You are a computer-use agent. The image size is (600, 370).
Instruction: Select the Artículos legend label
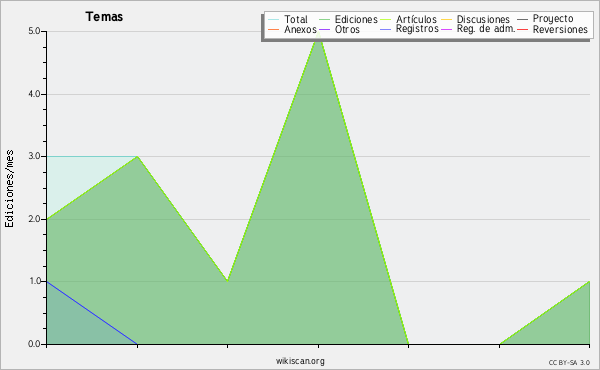(x=416, y=19)
